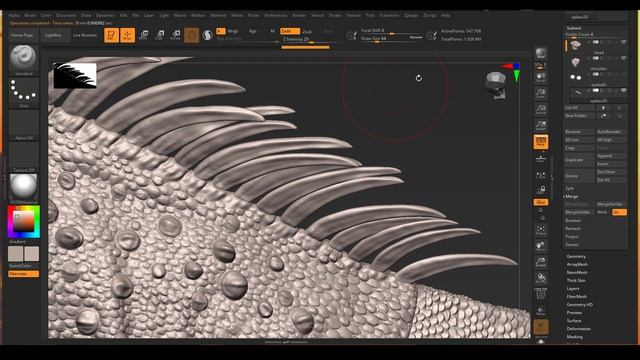
Task: Click the Append subtool button
Action: click(x=611, y=156)
